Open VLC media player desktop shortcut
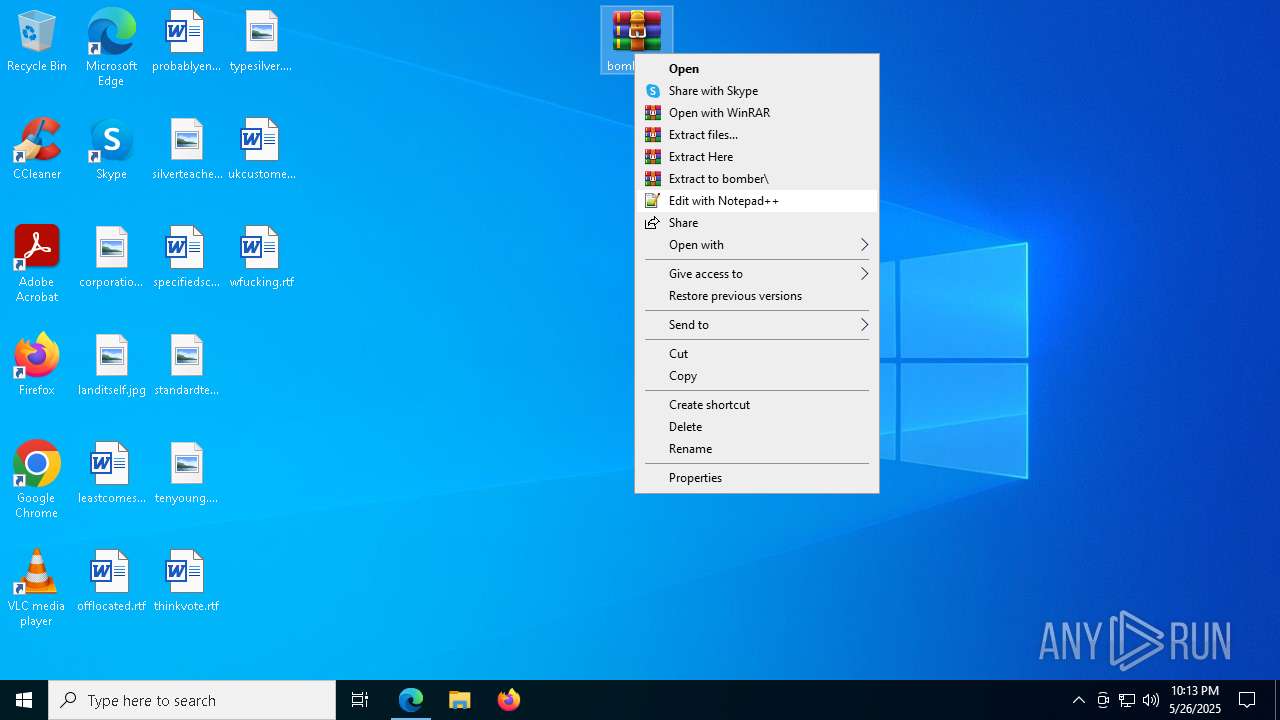This screenshot has height=720, width=1280. click(37, 588)
